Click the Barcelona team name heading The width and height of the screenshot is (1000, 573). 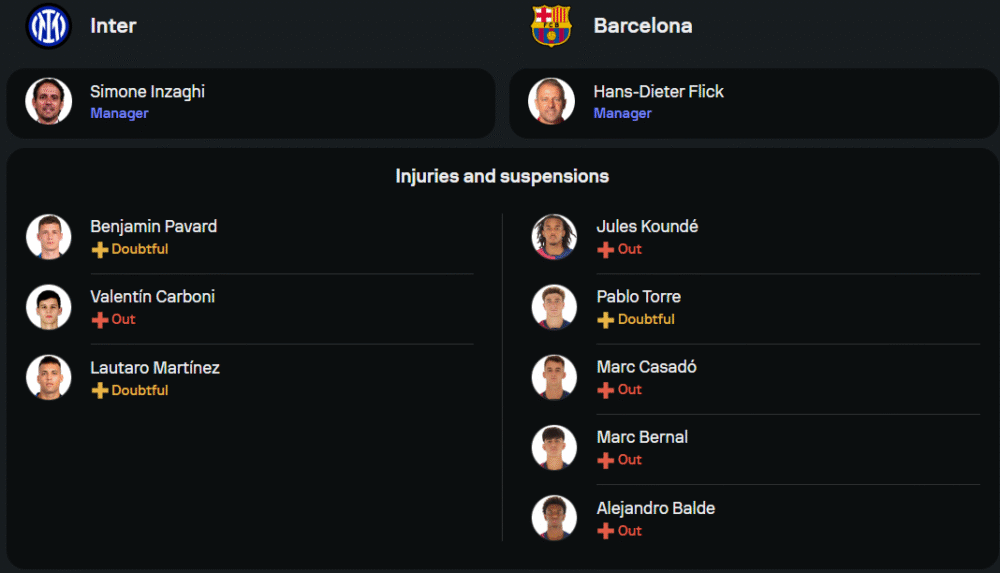pos(642,26)
